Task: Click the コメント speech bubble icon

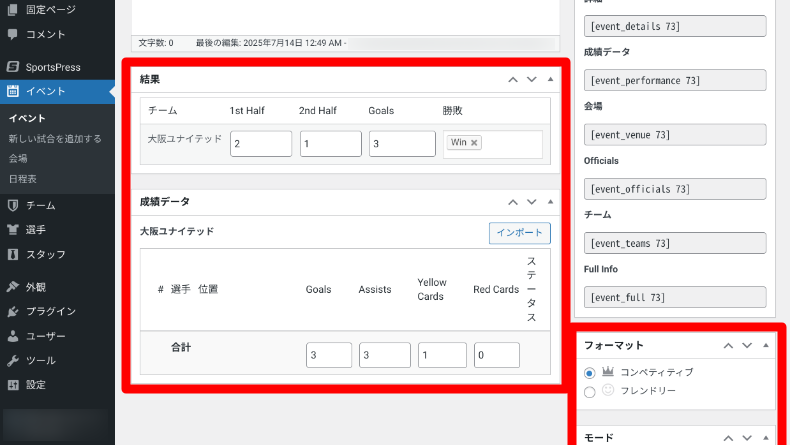Action: pyautogui.click(x=13, y=34)
